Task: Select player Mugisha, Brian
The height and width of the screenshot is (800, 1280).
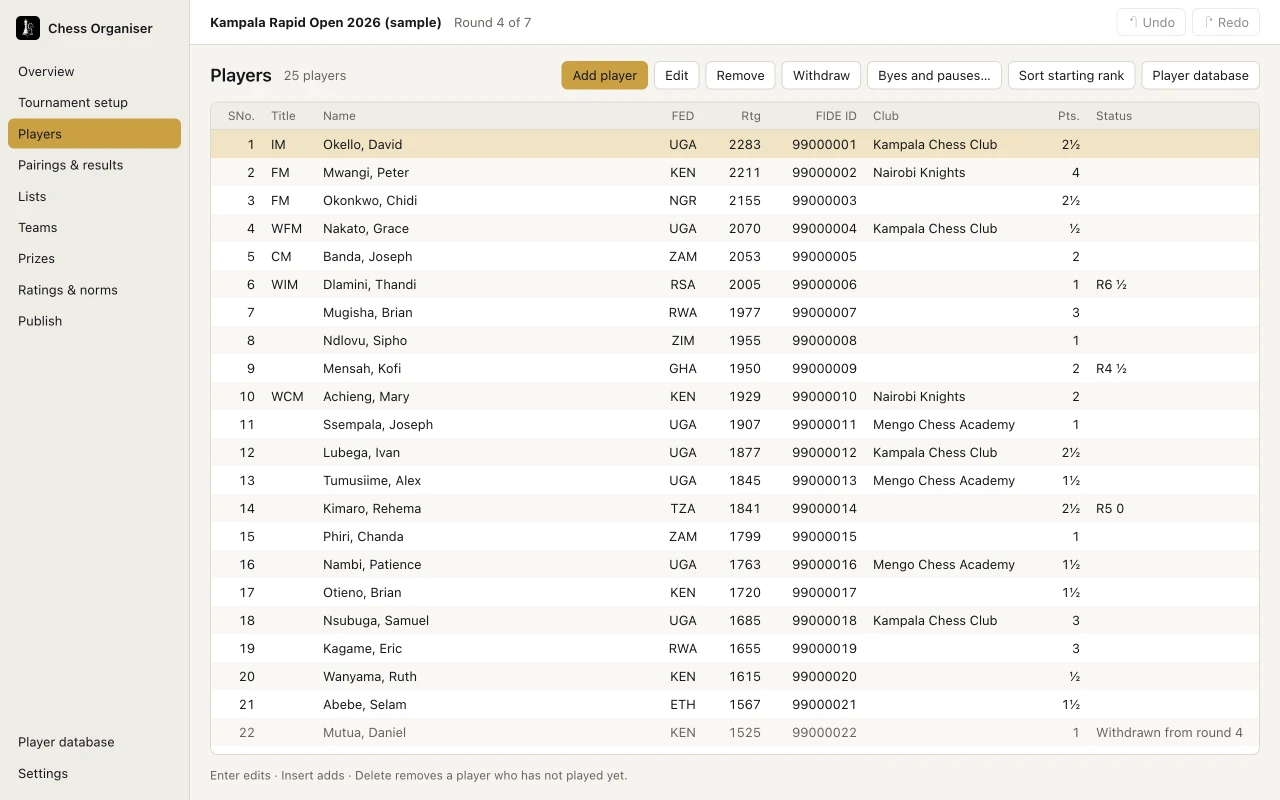Action: [735, 312]
